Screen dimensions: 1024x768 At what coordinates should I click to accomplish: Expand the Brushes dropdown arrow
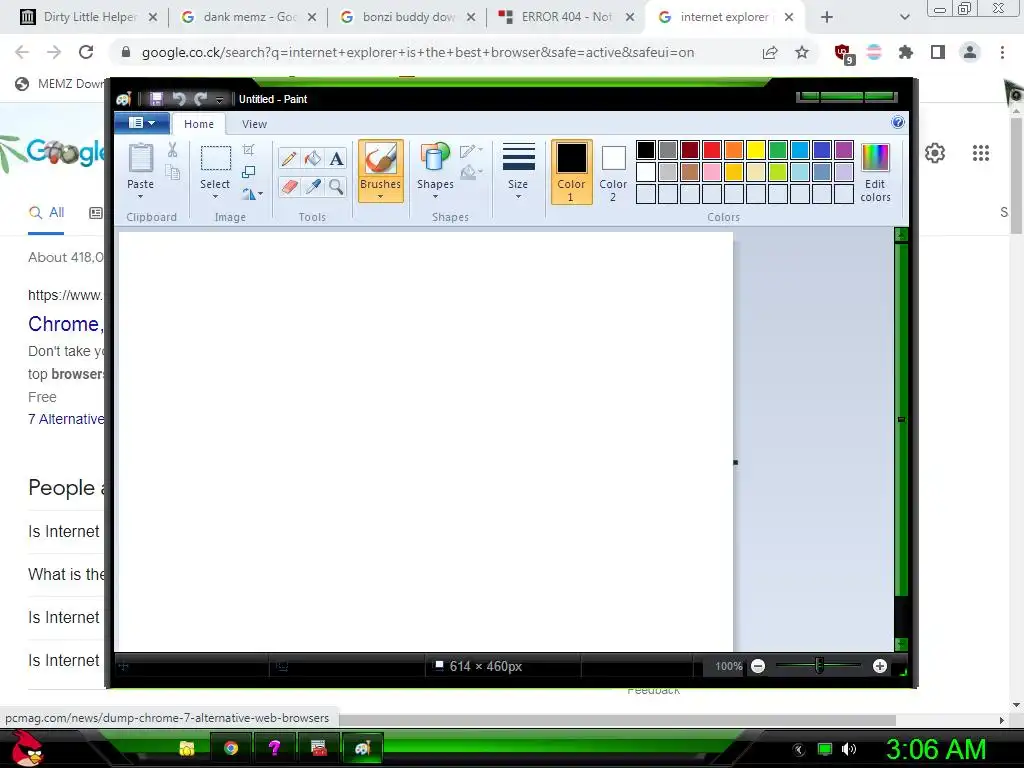pos(381,196)
